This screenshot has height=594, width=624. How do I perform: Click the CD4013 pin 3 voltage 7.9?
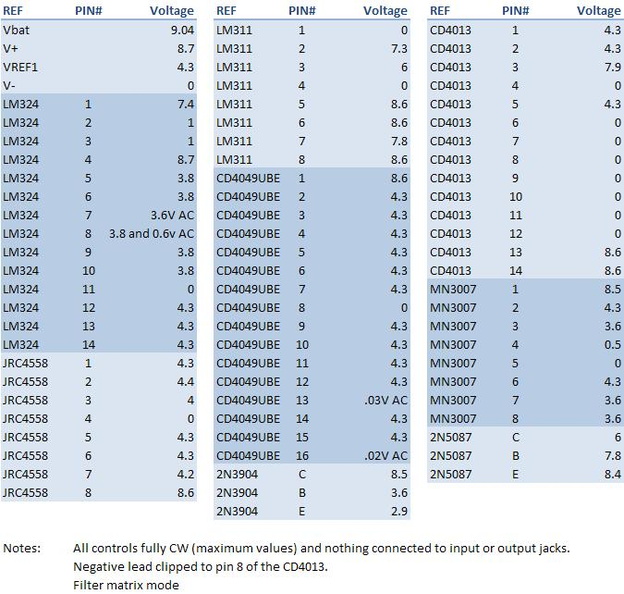click(609, 66)
